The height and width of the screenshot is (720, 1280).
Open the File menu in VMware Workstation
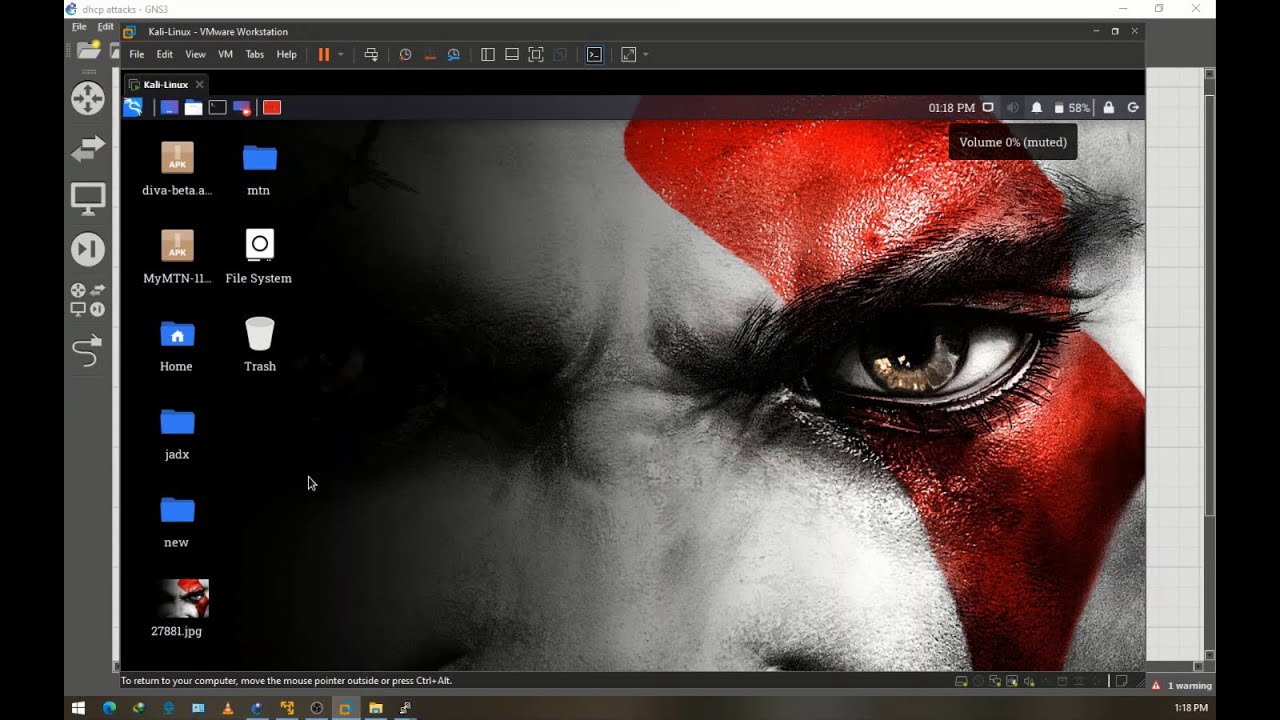click(137, 54)
